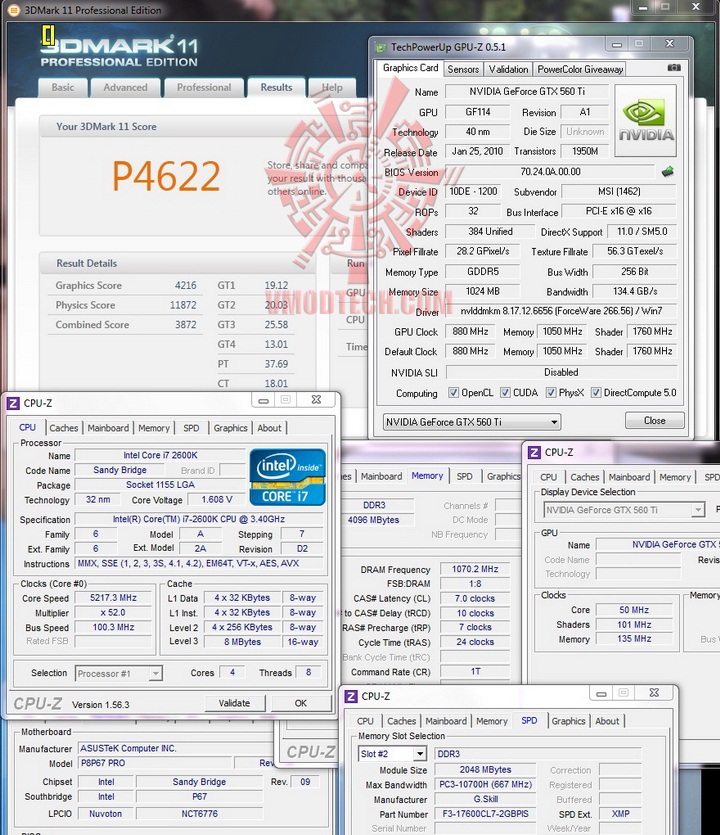Click the Part Number field F3-17600CL7-2GBPIS
Viewport: 720px width, 835px height.
point(485,814)
